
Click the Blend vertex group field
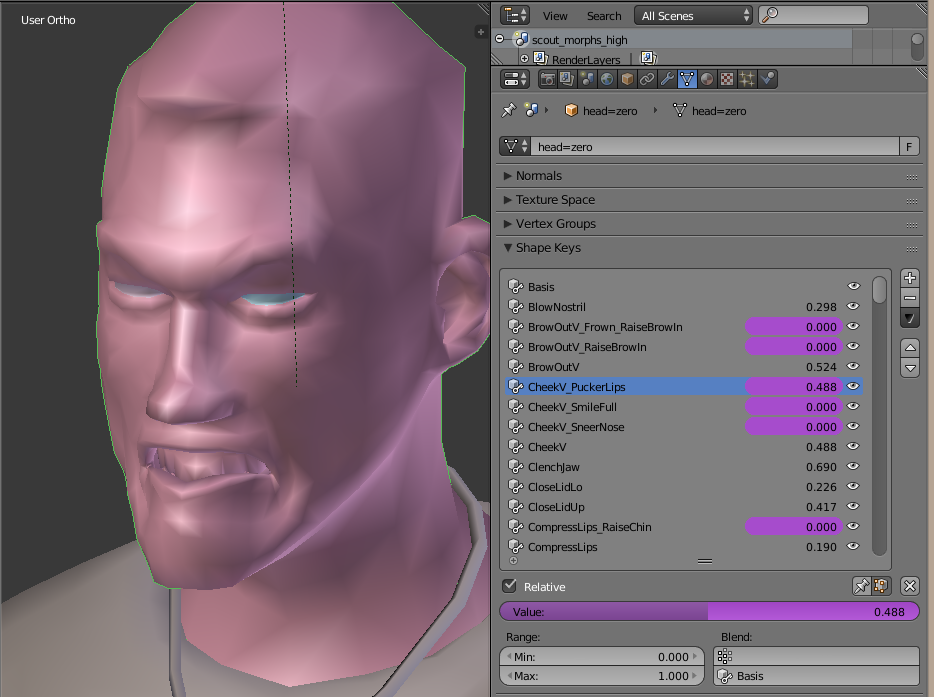pos(816,656)
